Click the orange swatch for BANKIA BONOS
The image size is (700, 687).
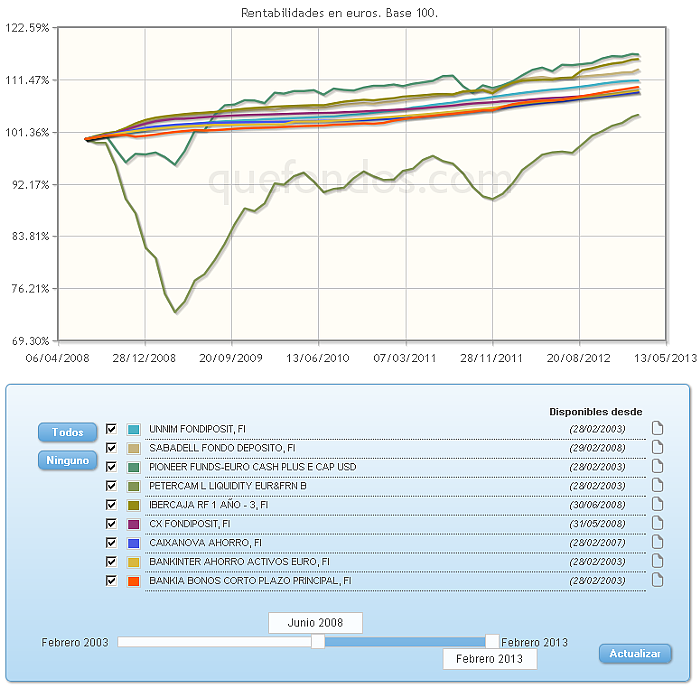pyautogui.click(x=133, y=581)
